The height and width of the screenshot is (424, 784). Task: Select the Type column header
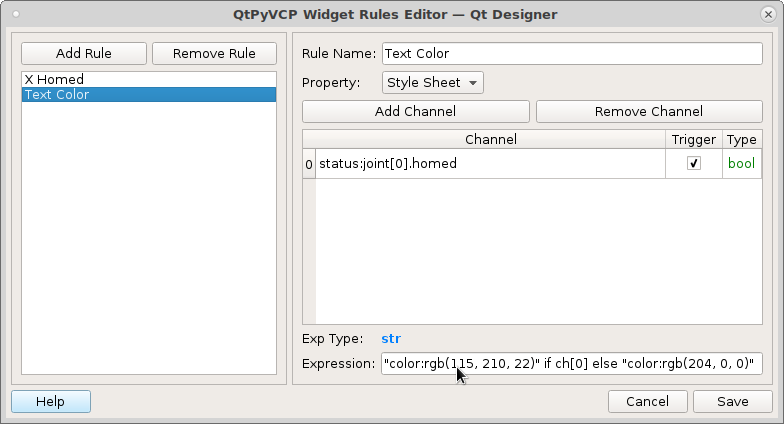pos(742,140)
